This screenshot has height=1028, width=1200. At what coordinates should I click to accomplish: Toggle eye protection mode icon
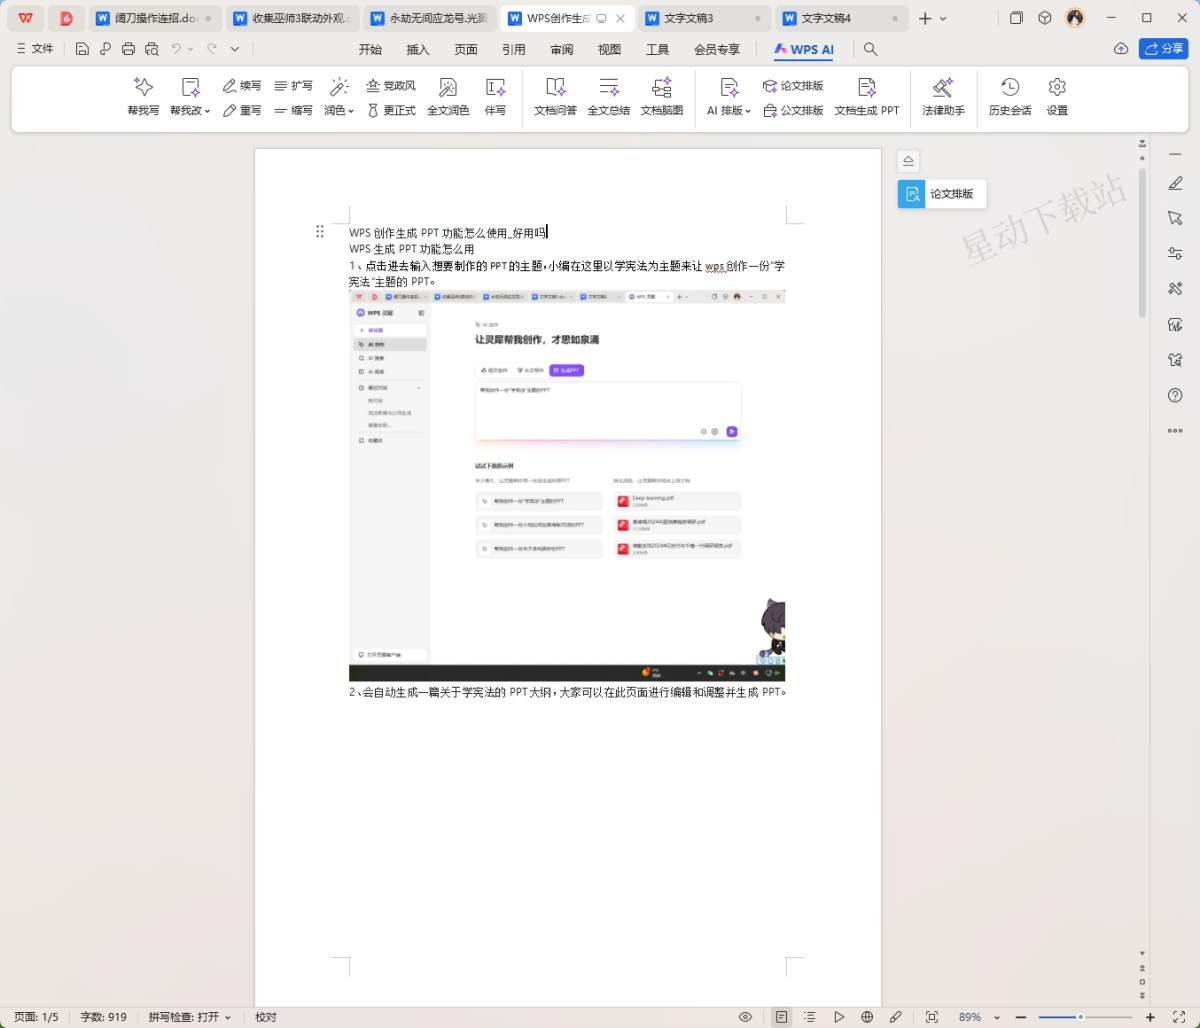pyautogui.click(x=745, y=1017)
